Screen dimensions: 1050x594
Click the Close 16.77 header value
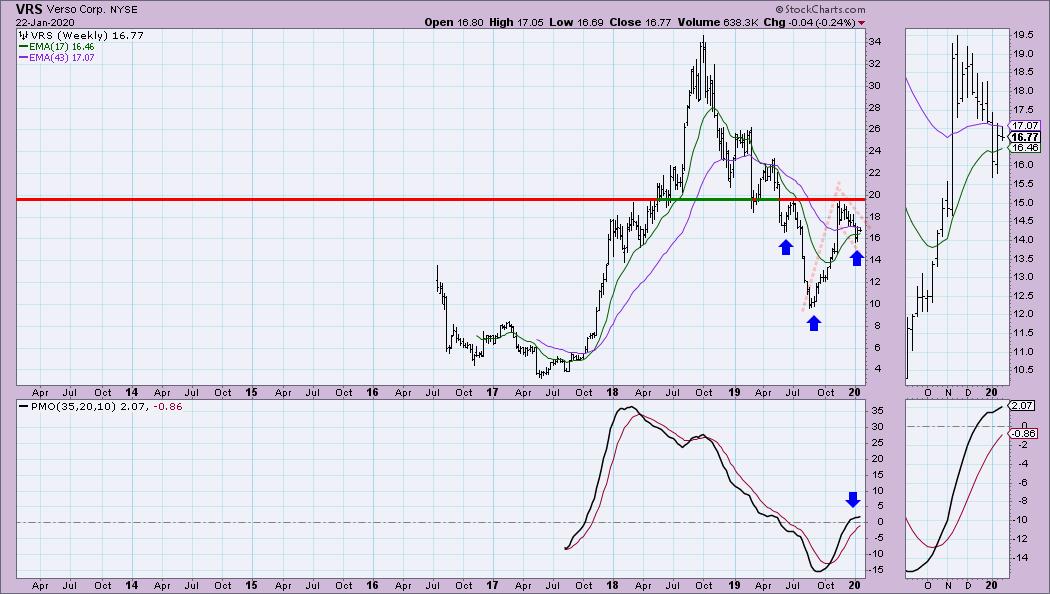click(x=640, y=22)
